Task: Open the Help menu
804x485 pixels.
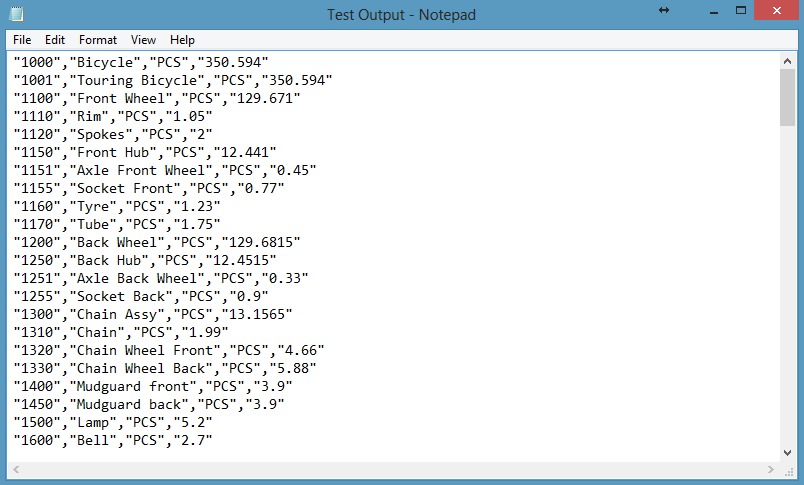Action: [x=182, y=40]
